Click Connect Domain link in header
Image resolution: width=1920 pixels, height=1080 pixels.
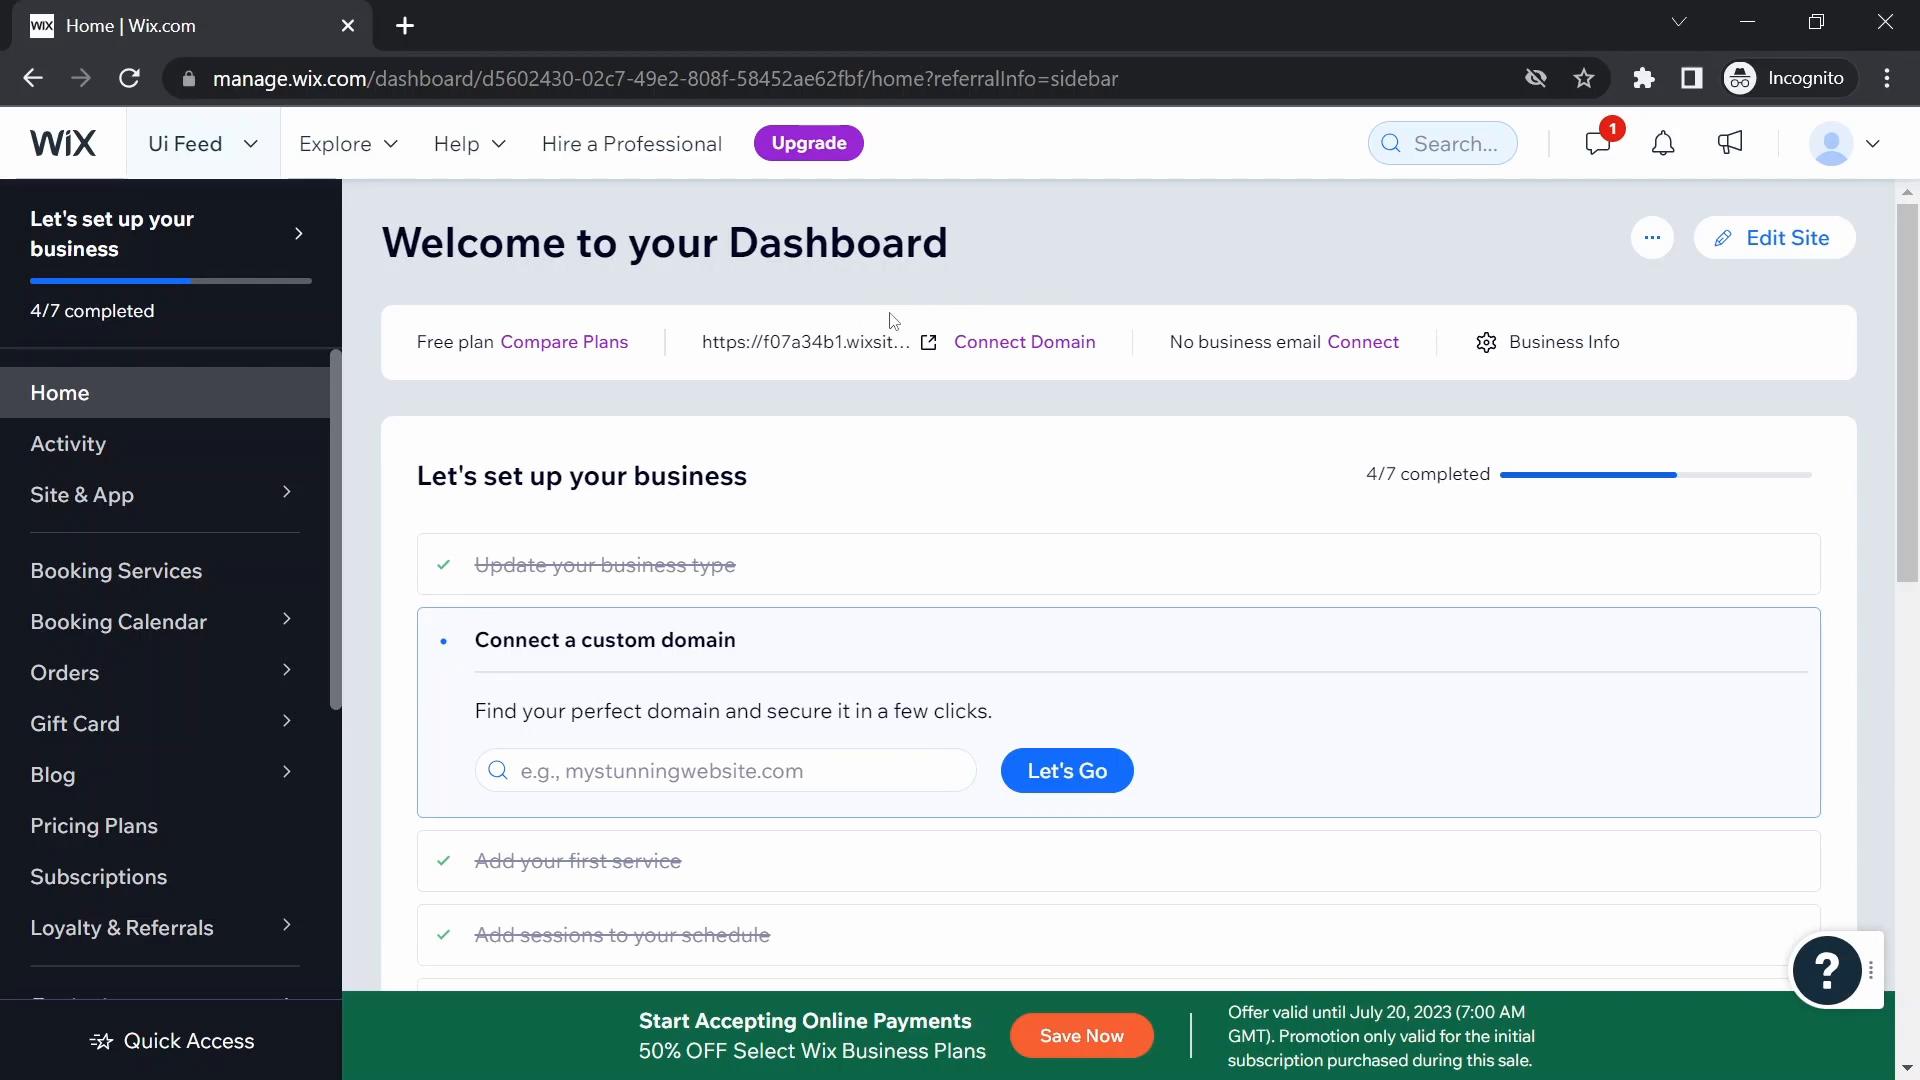(x=1025, y=343)
